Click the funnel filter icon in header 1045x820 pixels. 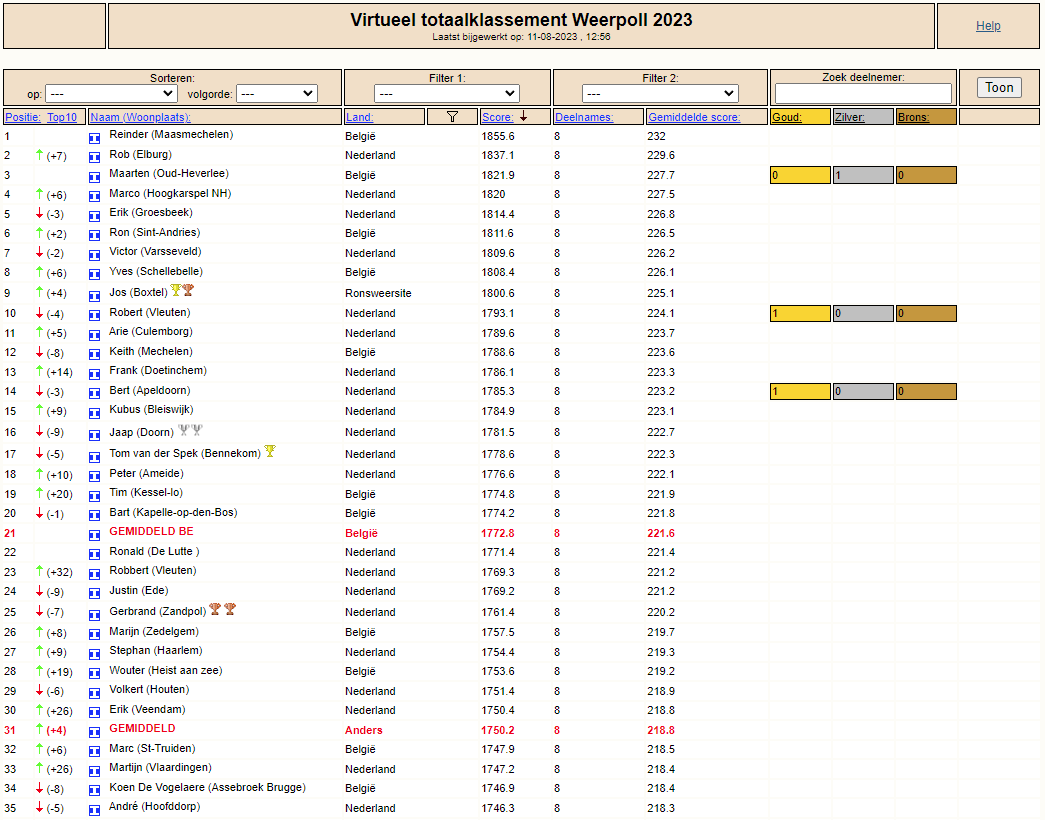452,117
